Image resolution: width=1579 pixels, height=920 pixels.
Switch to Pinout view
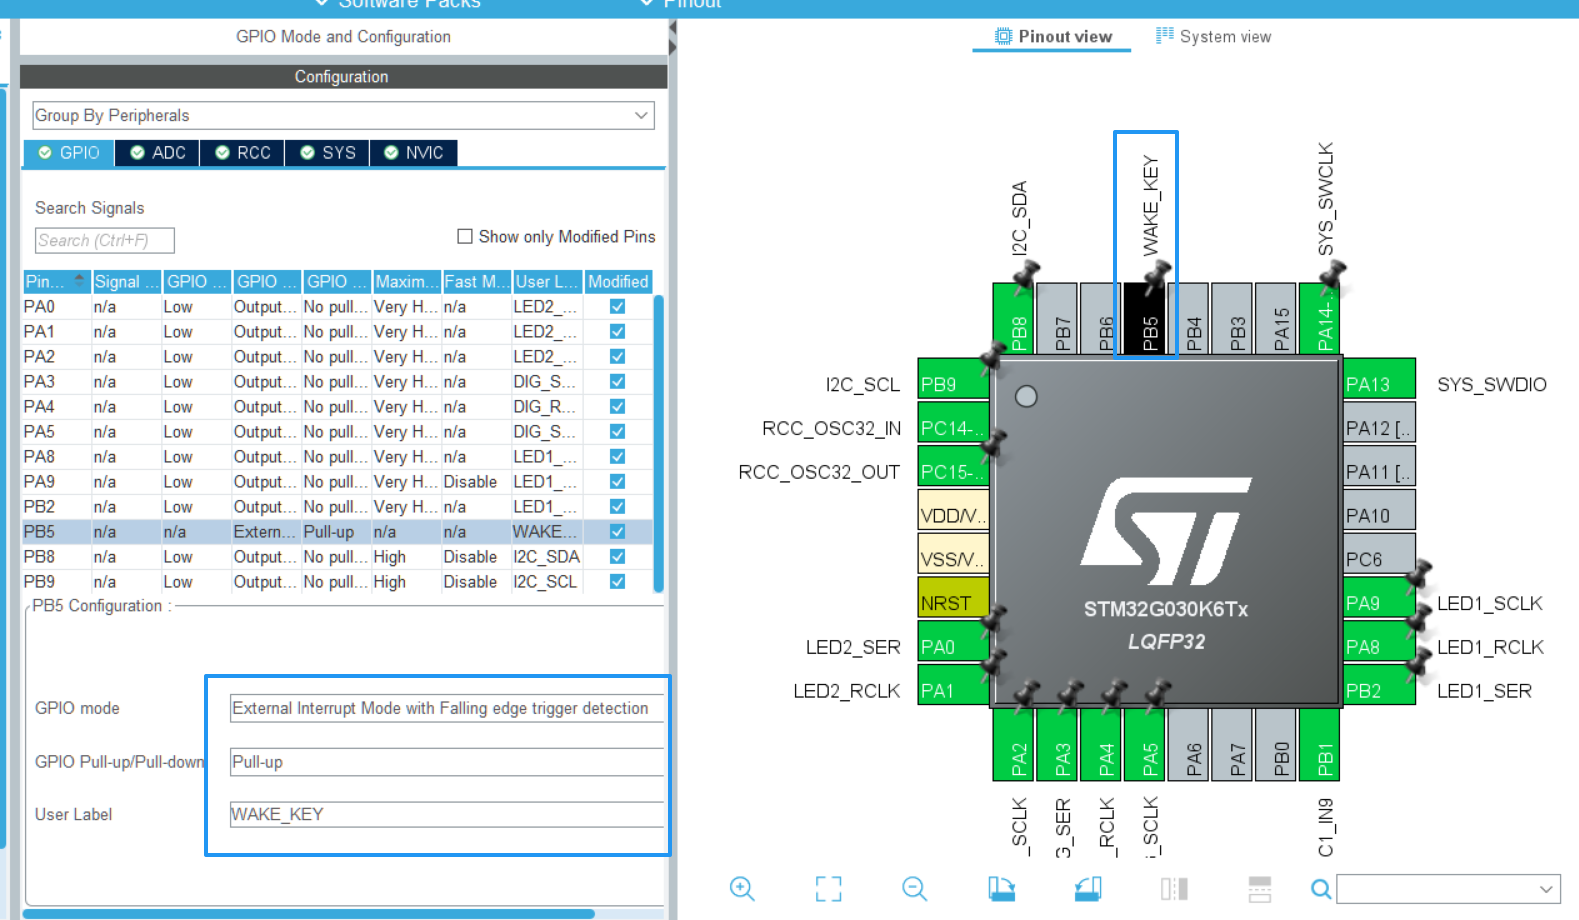1053,37
